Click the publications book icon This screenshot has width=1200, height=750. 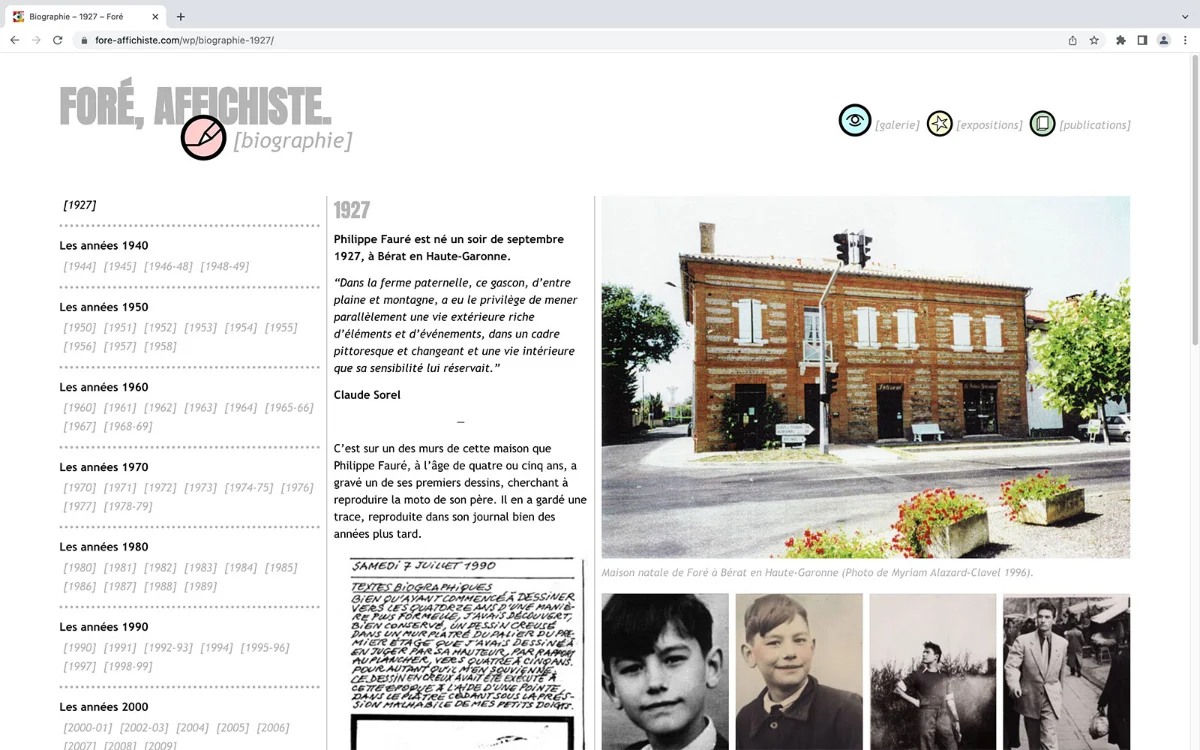[1042, 123]
